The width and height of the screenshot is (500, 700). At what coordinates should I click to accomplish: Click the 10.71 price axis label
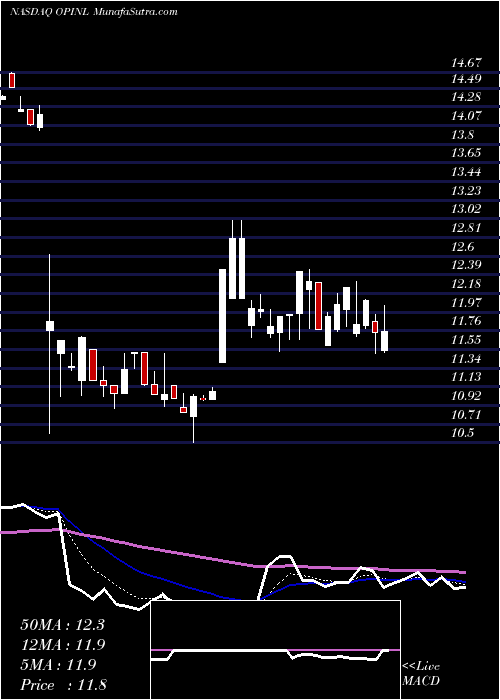pos(467,414)
